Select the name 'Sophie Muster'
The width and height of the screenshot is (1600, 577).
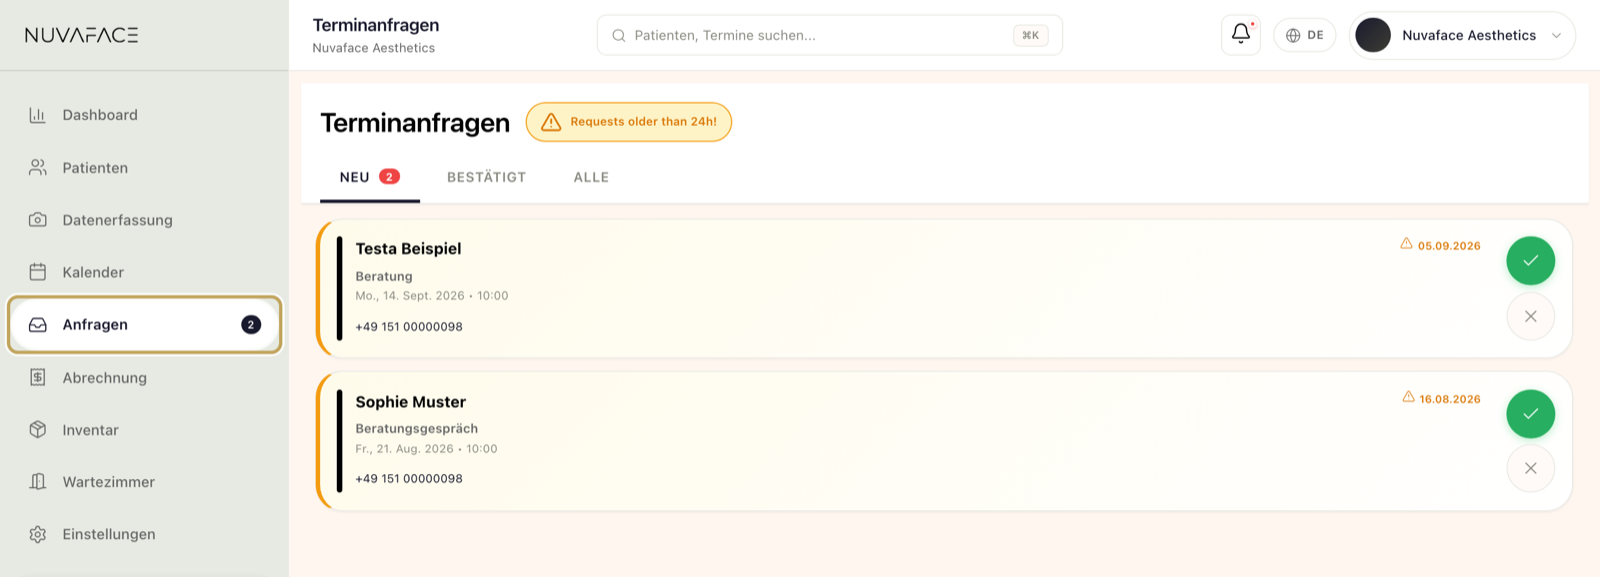point(411,402)
